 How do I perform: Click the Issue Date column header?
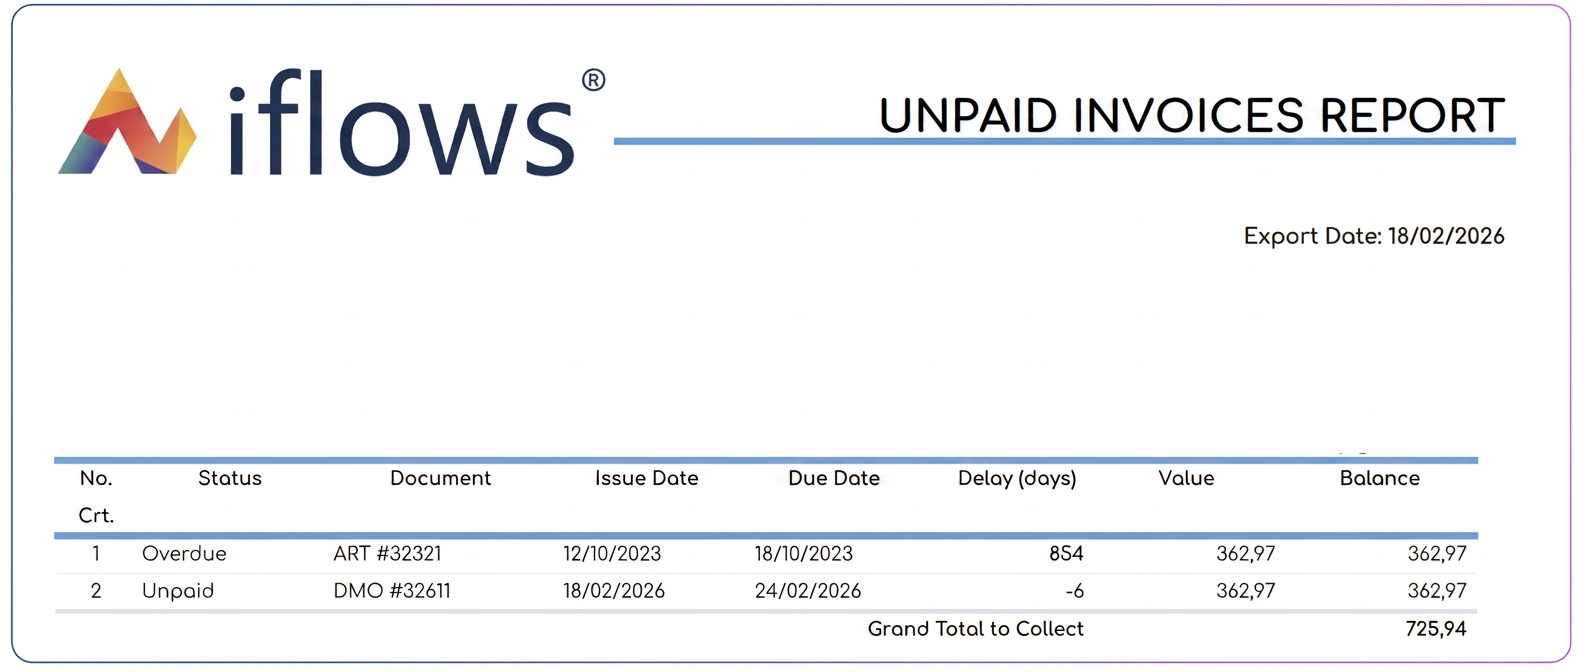point(646,478)
